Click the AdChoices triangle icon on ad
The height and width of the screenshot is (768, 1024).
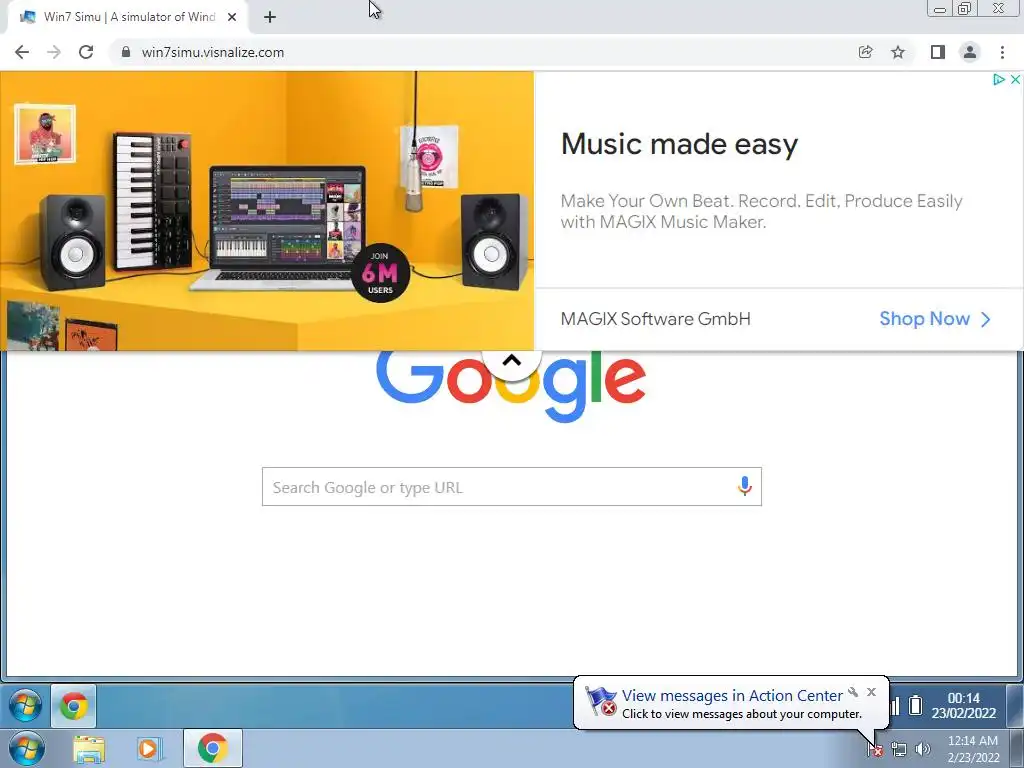click(999, 79)
